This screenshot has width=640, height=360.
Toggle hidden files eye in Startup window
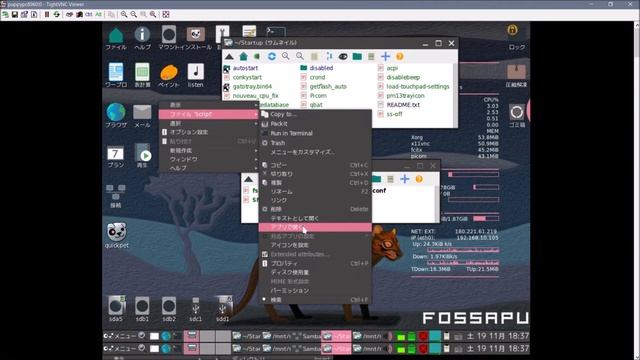343,56
